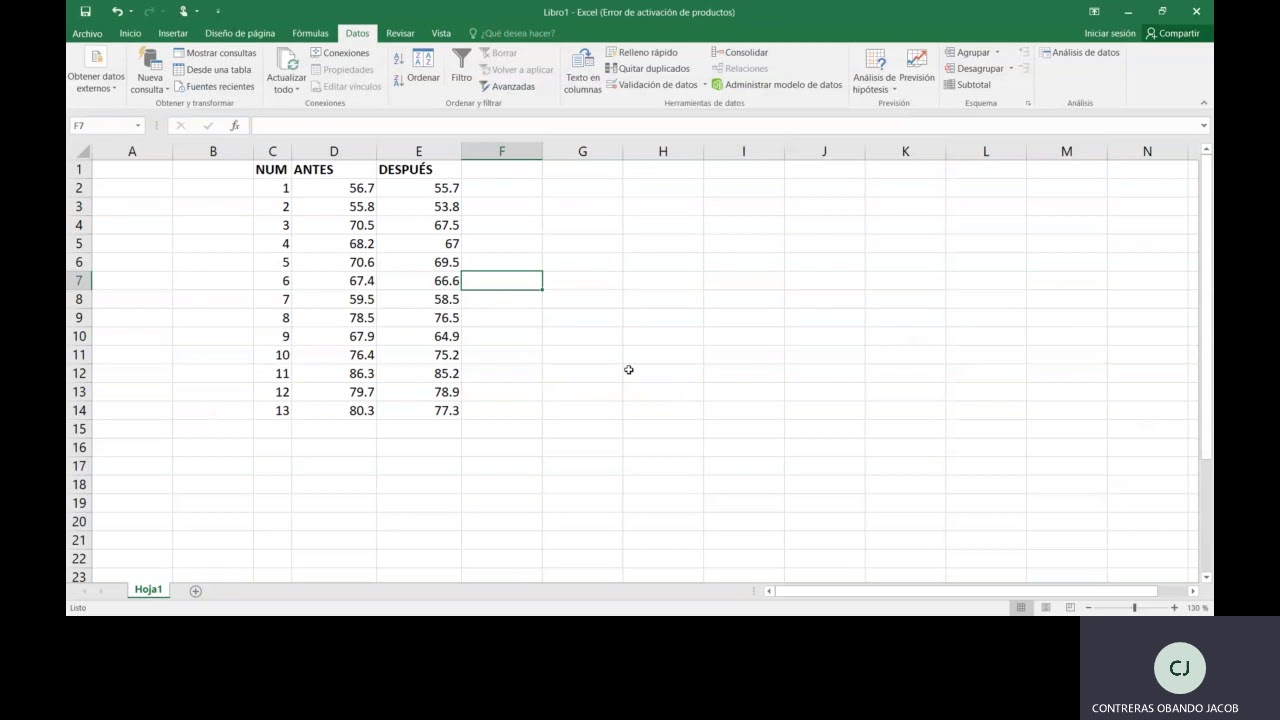
Task: Click Texto en columnas
Action: pyautogui.click(x=583, y=71)
